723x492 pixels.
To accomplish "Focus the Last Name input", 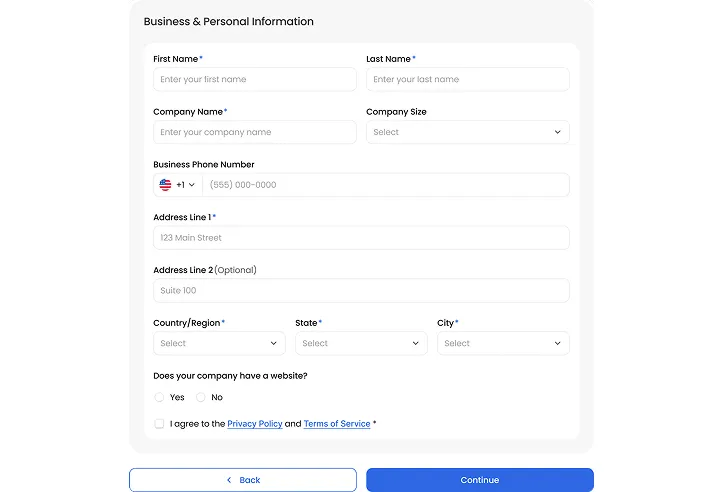I will (x=467, y=79).
